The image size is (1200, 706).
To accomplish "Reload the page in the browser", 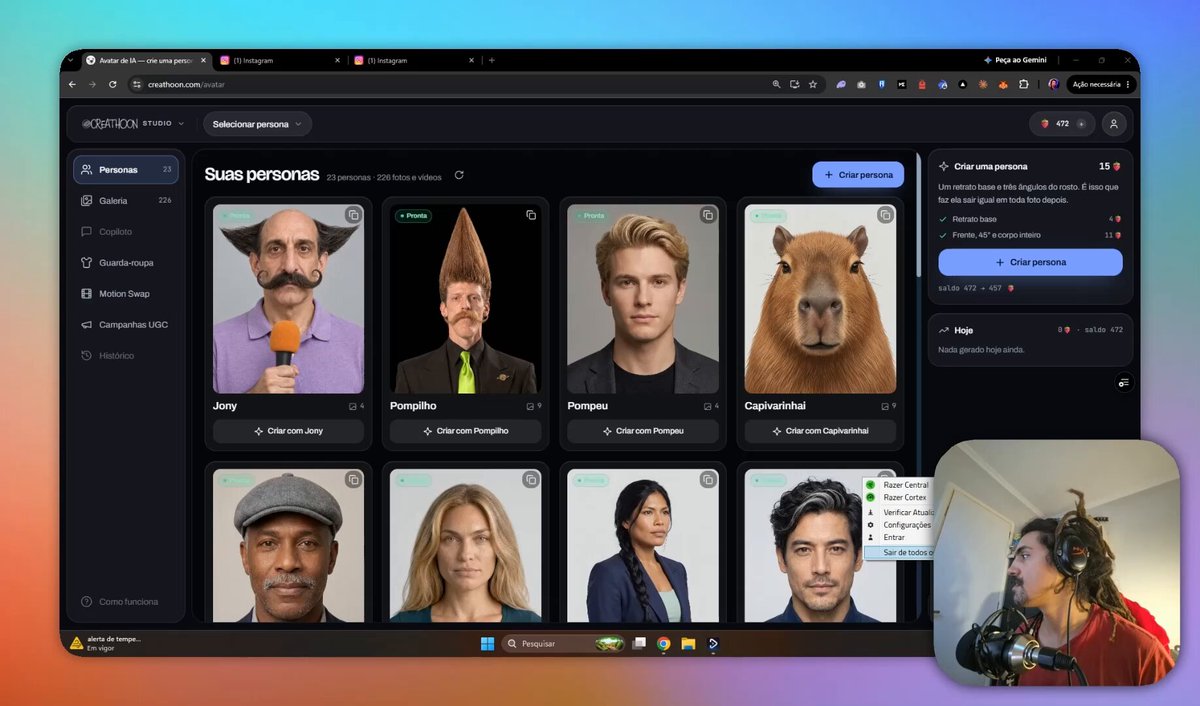I will (112, 85).
